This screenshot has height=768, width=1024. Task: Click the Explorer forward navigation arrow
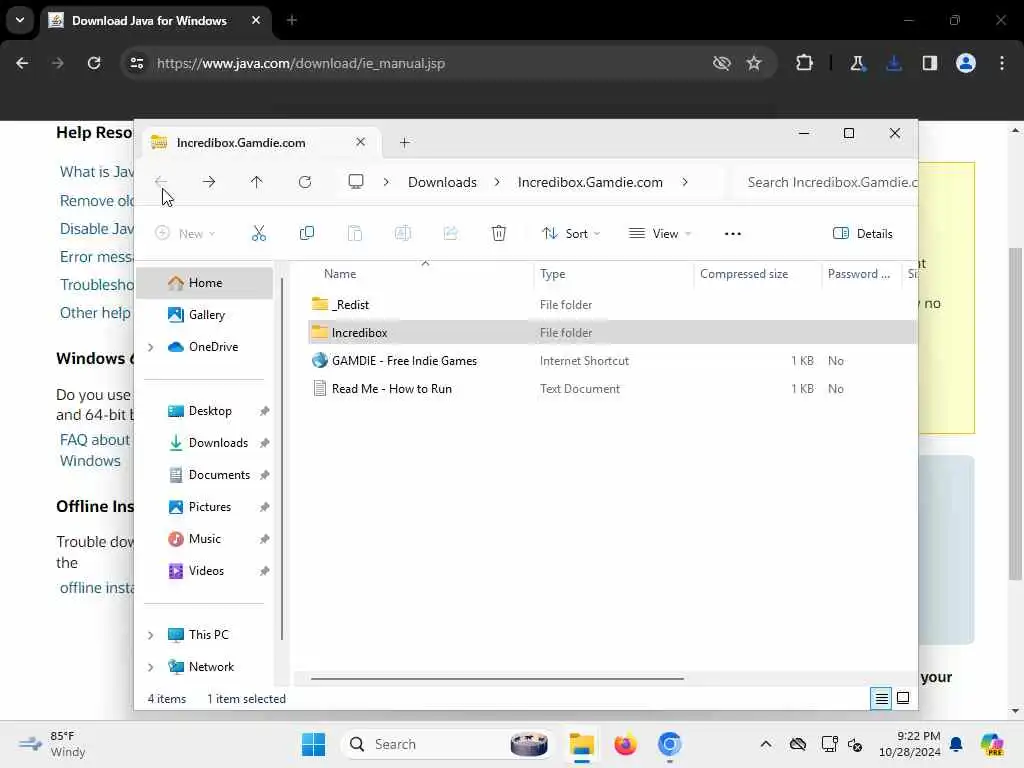coord(209,182)
